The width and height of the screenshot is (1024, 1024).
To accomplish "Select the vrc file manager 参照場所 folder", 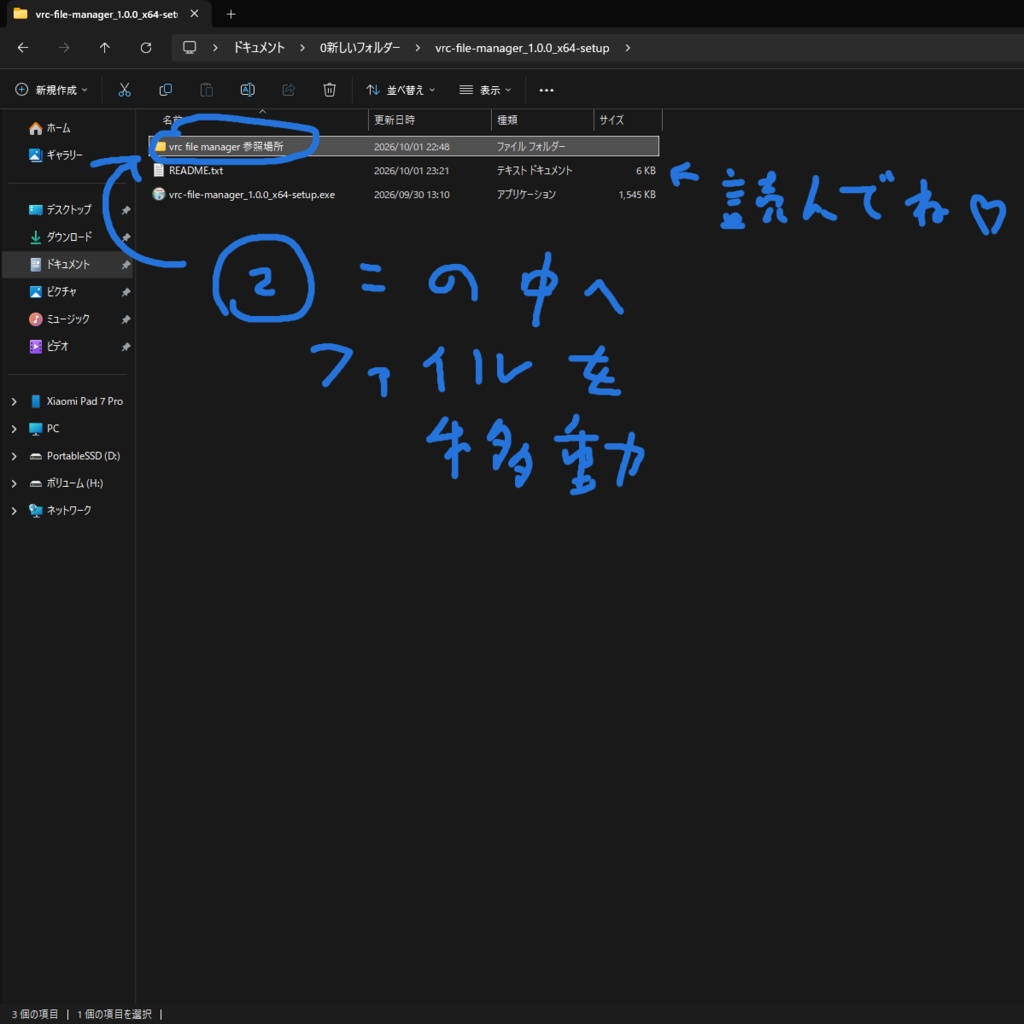I will click(x=404, y=146).
